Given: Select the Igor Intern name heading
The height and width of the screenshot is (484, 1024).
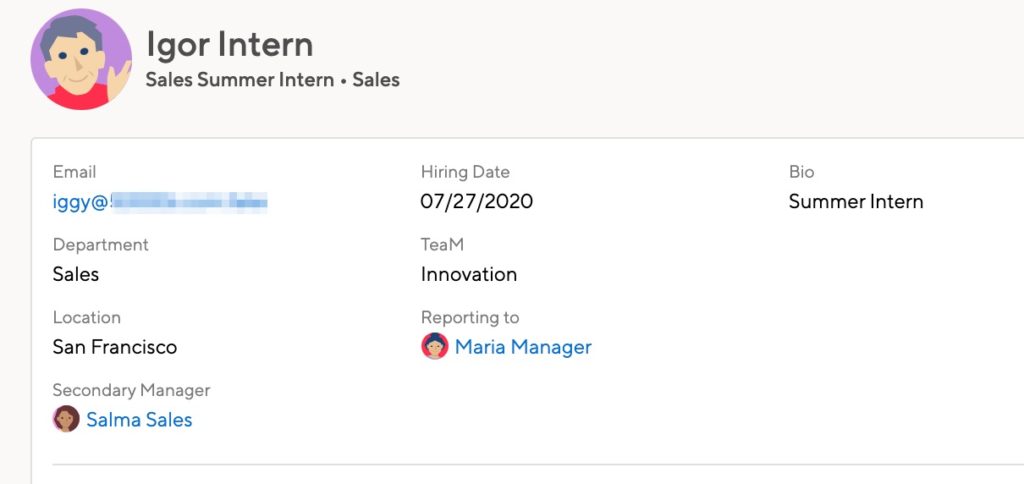Looking at the screenshot, I should point(229,44).
